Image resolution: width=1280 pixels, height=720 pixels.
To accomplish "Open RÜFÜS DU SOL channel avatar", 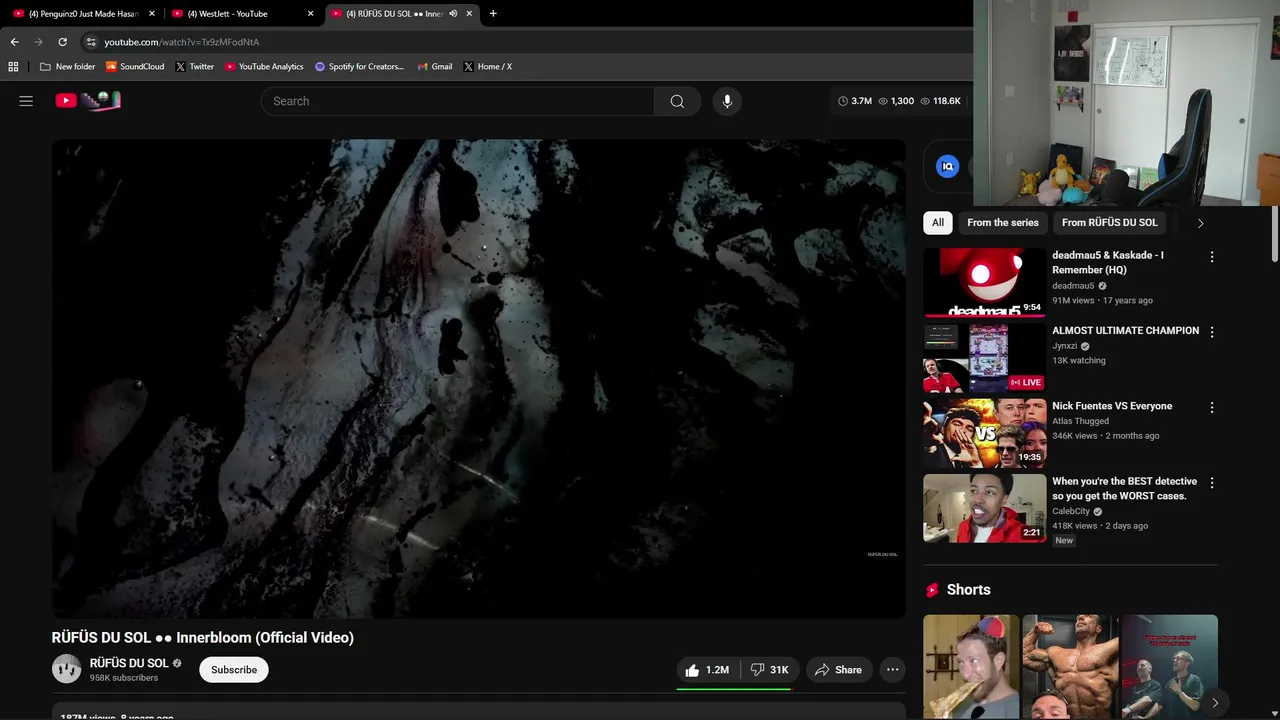I will 66,669.
